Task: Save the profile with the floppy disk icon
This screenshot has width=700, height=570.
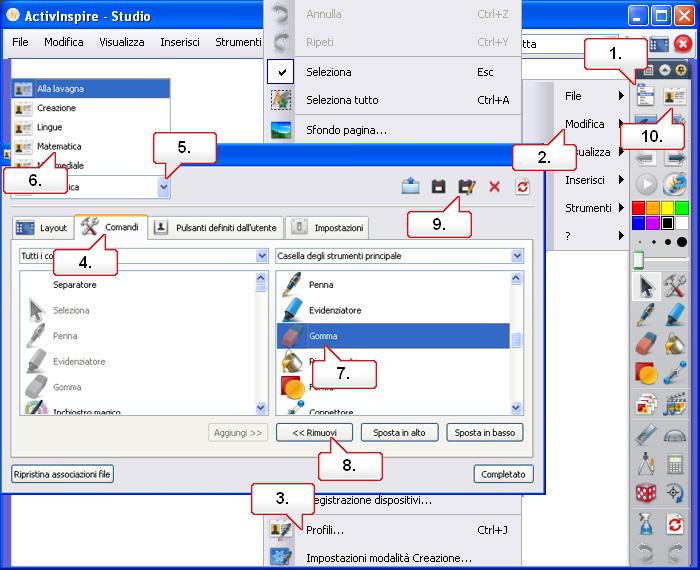Action: pyautogui.click(x=438, y=186)
